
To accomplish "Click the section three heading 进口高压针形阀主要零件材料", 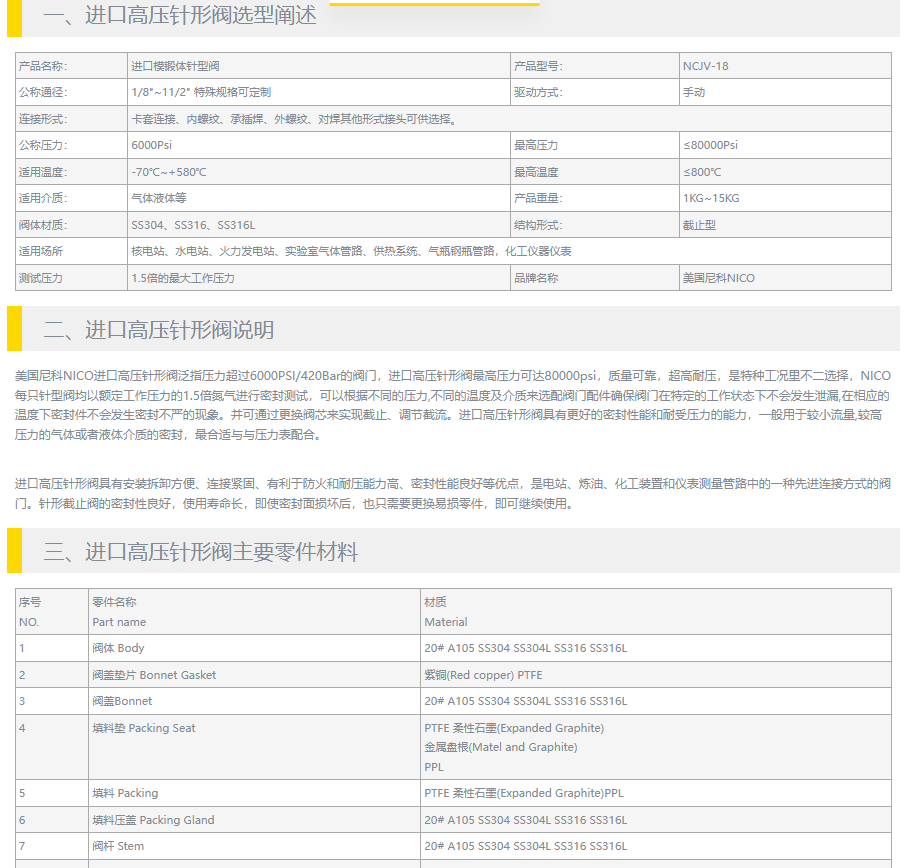I will coord(200,552).
